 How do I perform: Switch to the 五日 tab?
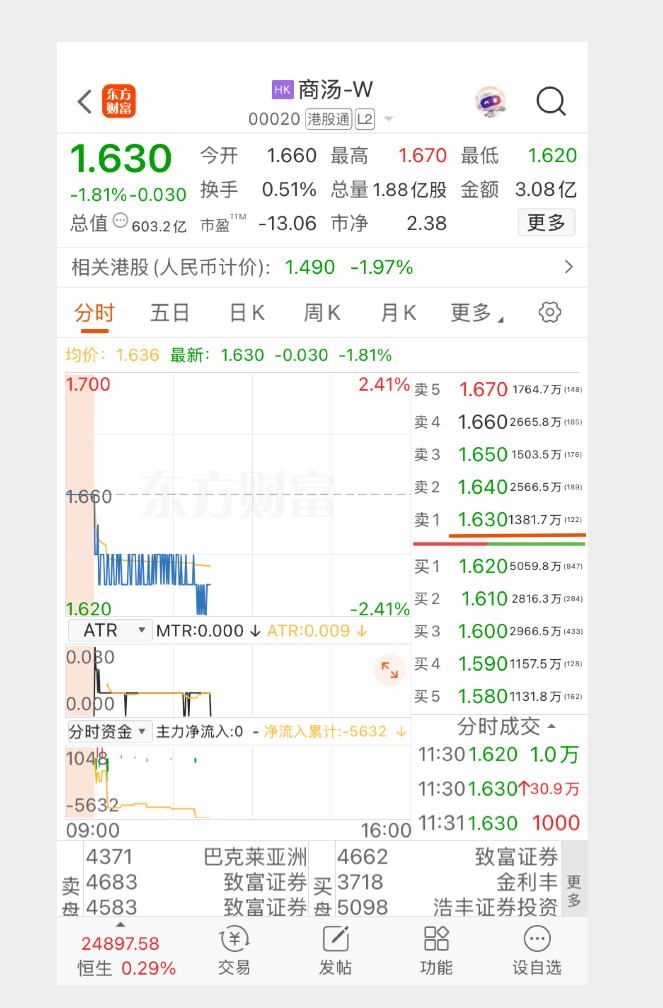tap(170, 313)
